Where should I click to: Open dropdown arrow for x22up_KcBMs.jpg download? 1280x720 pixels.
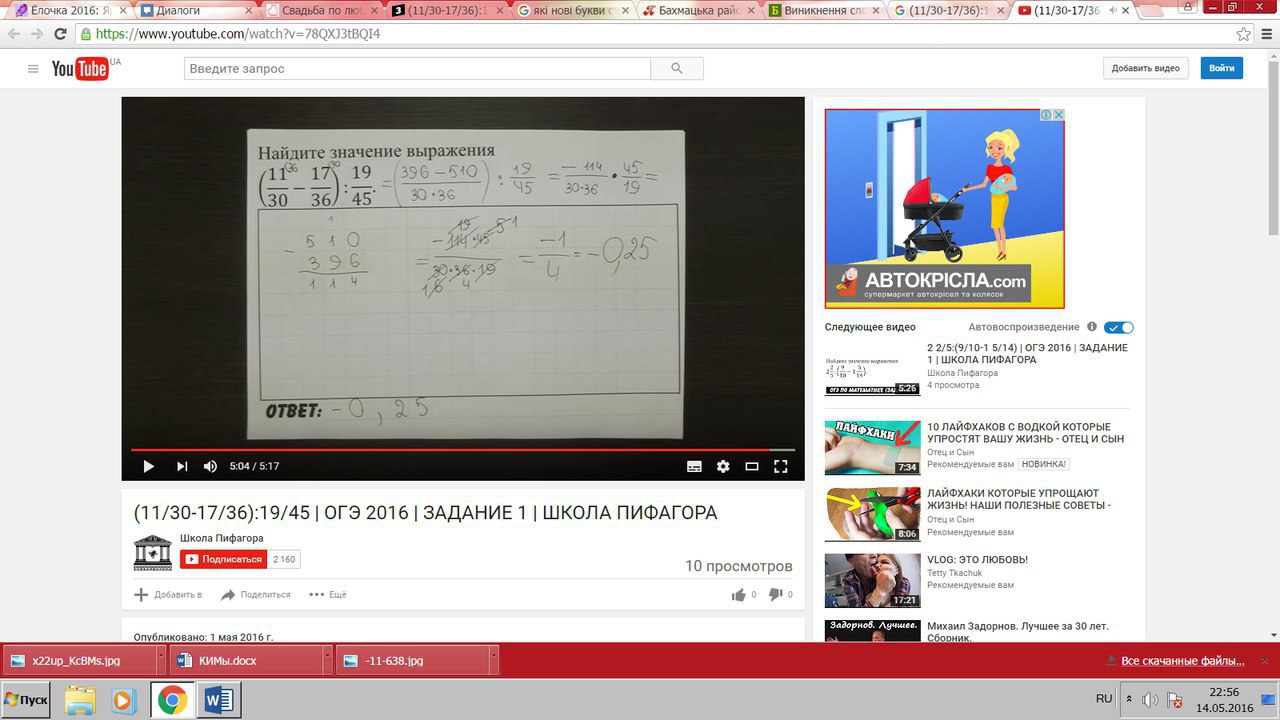coord(160,661)
